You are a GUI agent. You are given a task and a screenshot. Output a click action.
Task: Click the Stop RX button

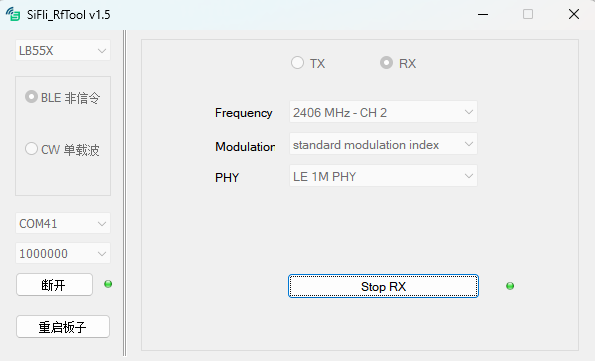pyautogui.click(x=383, y=286)
